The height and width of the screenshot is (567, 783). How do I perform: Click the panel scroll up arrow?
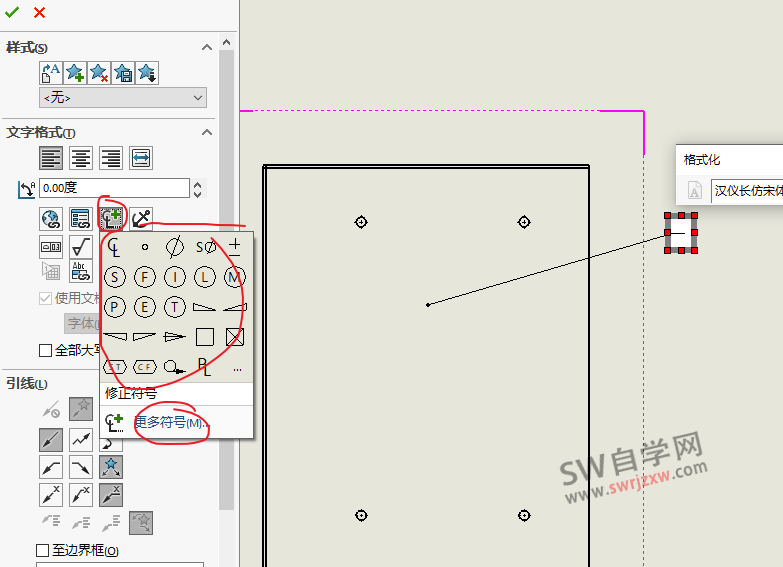click(x=227, y=42)
